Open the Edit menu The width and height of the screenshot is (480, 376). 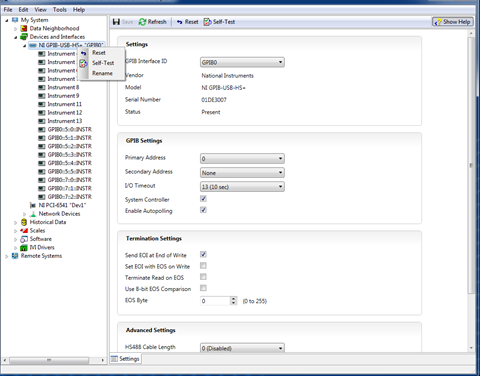[x=23, y=10]
